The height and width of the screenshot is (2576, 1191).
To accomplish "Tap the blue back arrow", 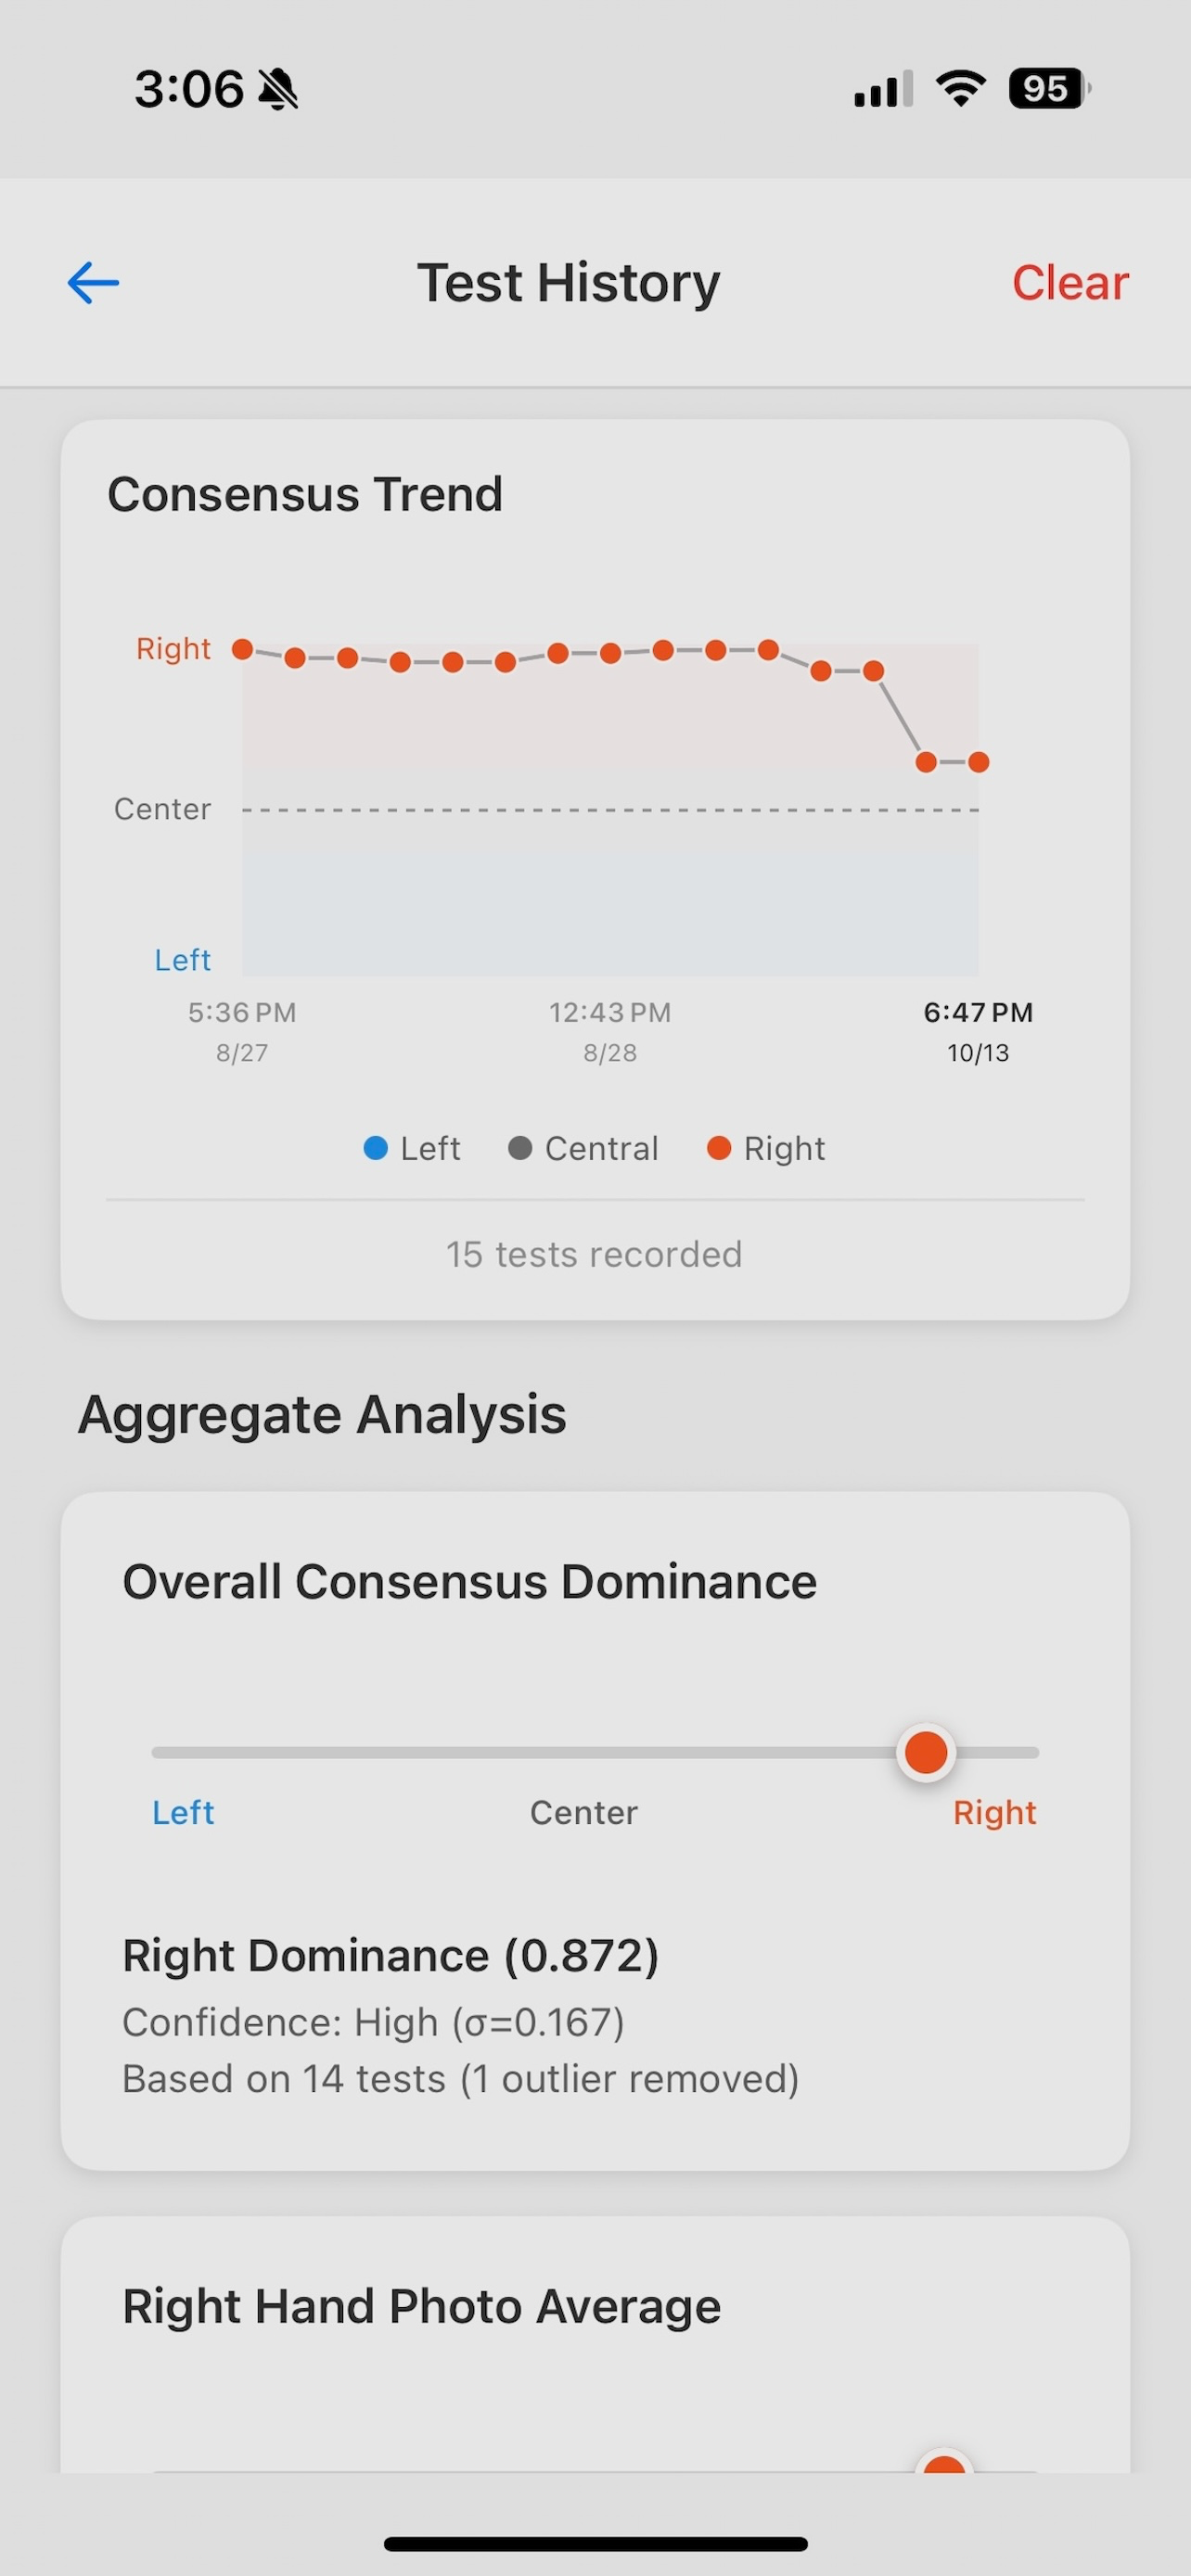I will tap(93, 283).
